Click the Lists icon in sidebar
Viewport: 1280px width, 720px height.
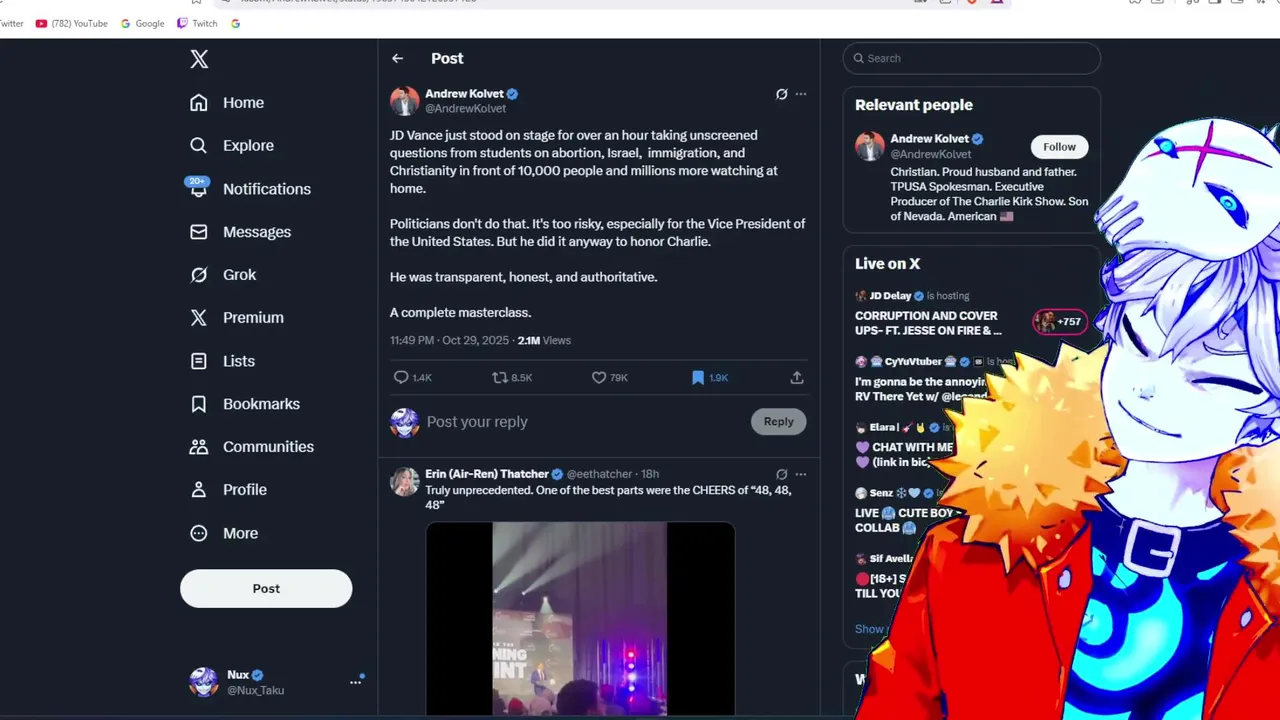pos(199,361)
